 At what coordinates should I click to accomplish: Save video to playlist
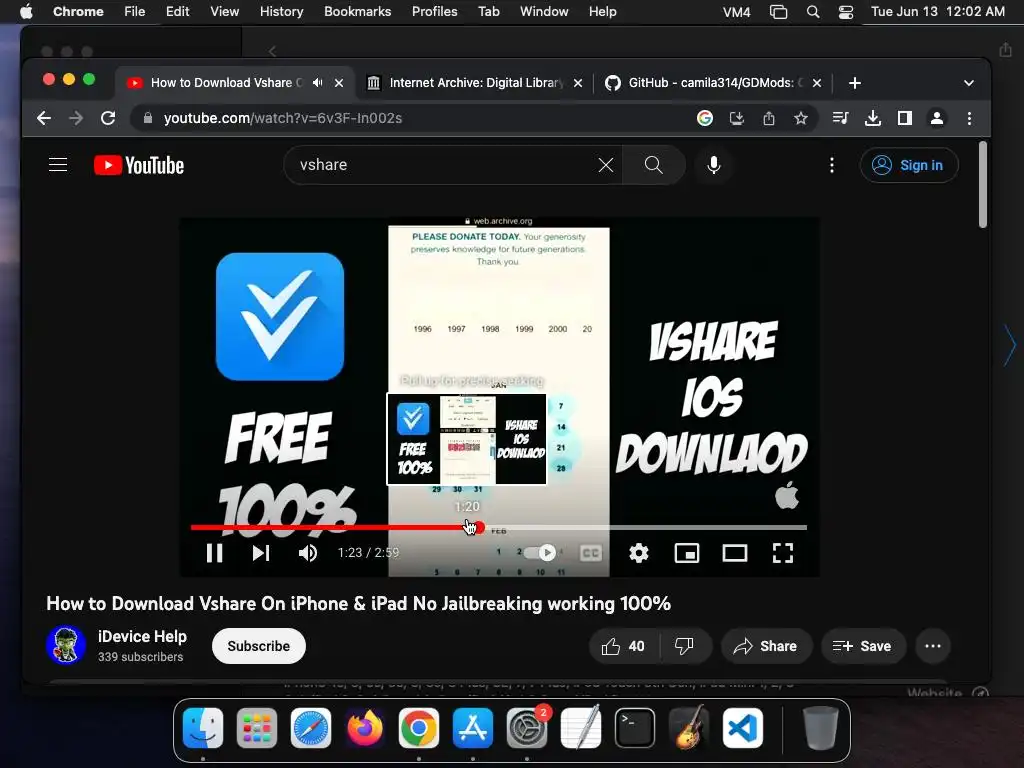click(863, 646)
